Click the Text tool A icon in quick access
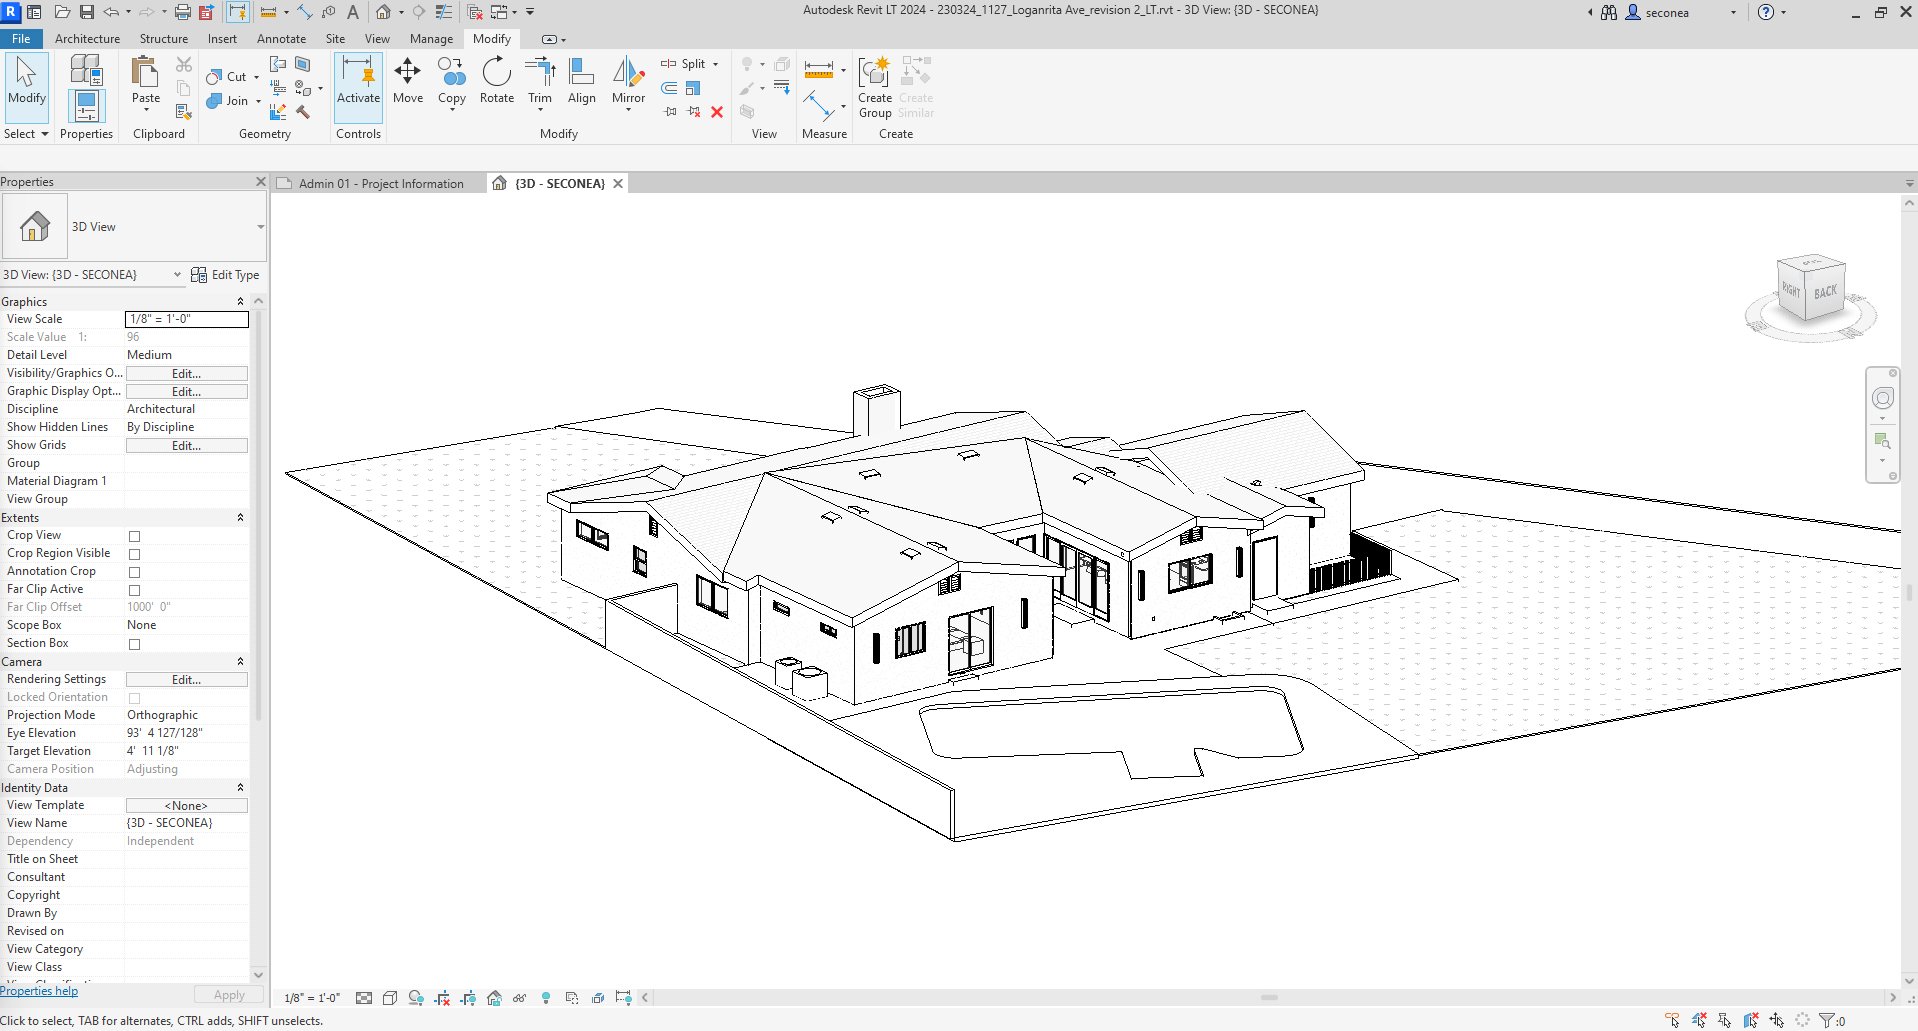 pyautogui.click(x=353, y=12)
